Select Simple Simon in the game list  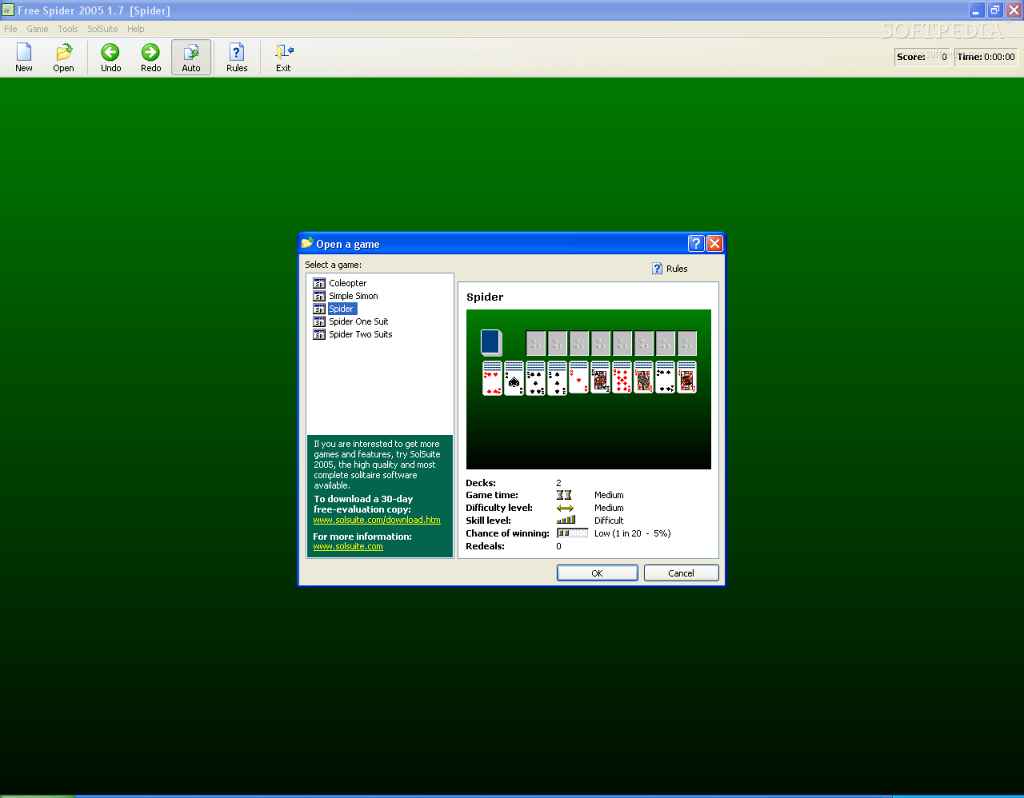click(353, 296)
